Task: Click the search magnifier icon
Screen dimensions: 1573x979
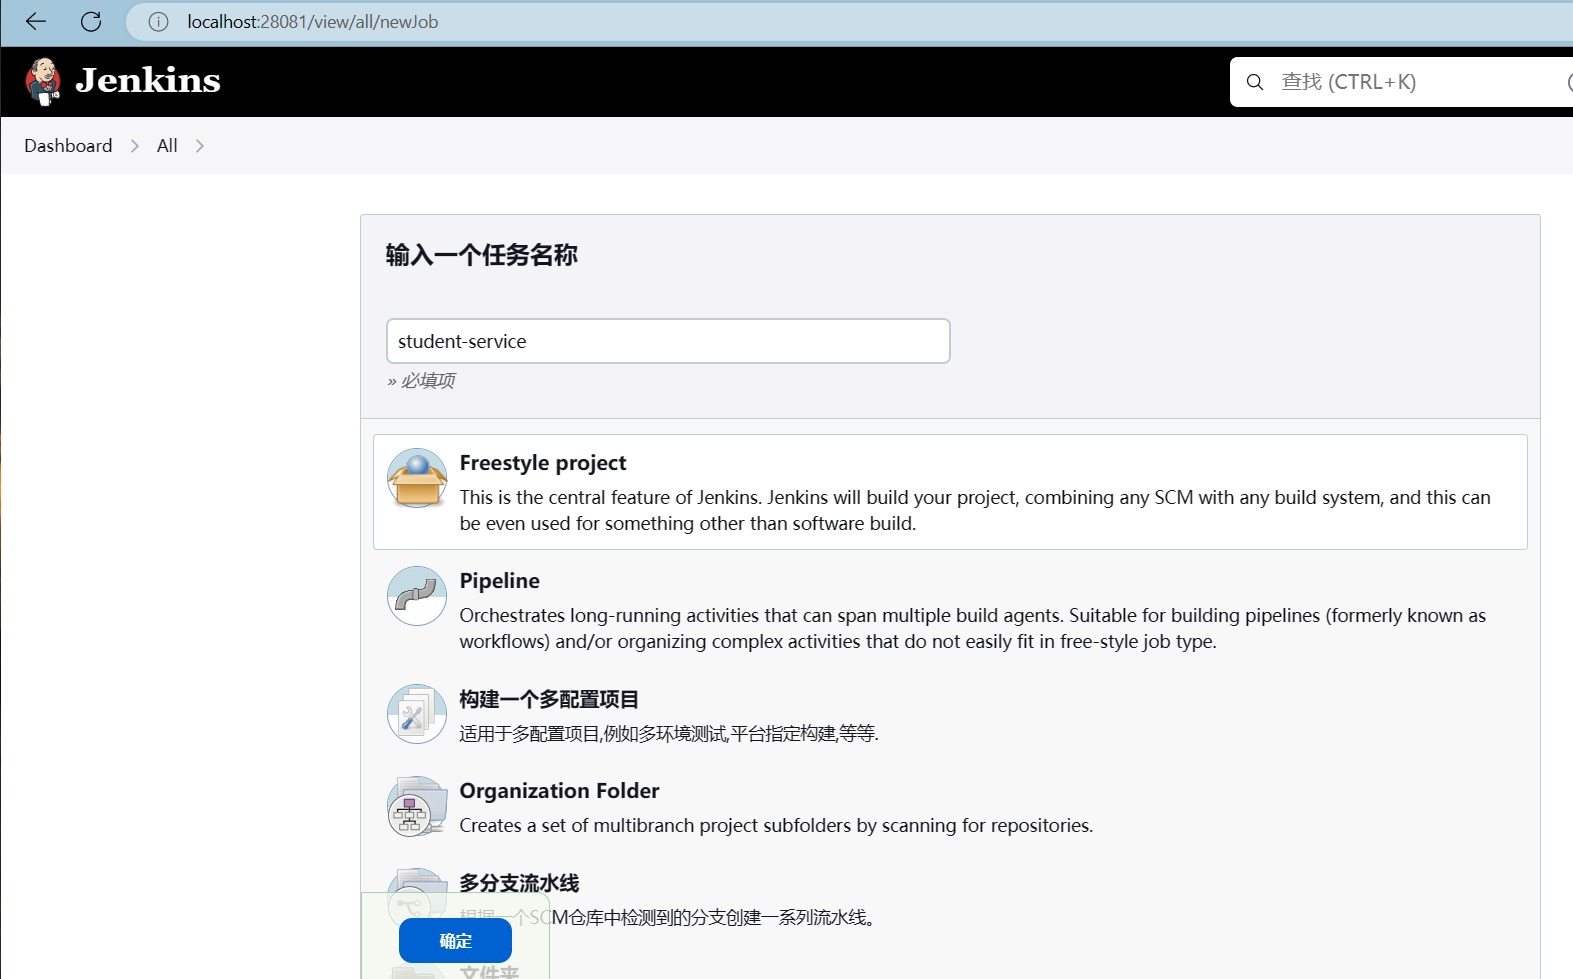Action: click(x=1255, y=82)
